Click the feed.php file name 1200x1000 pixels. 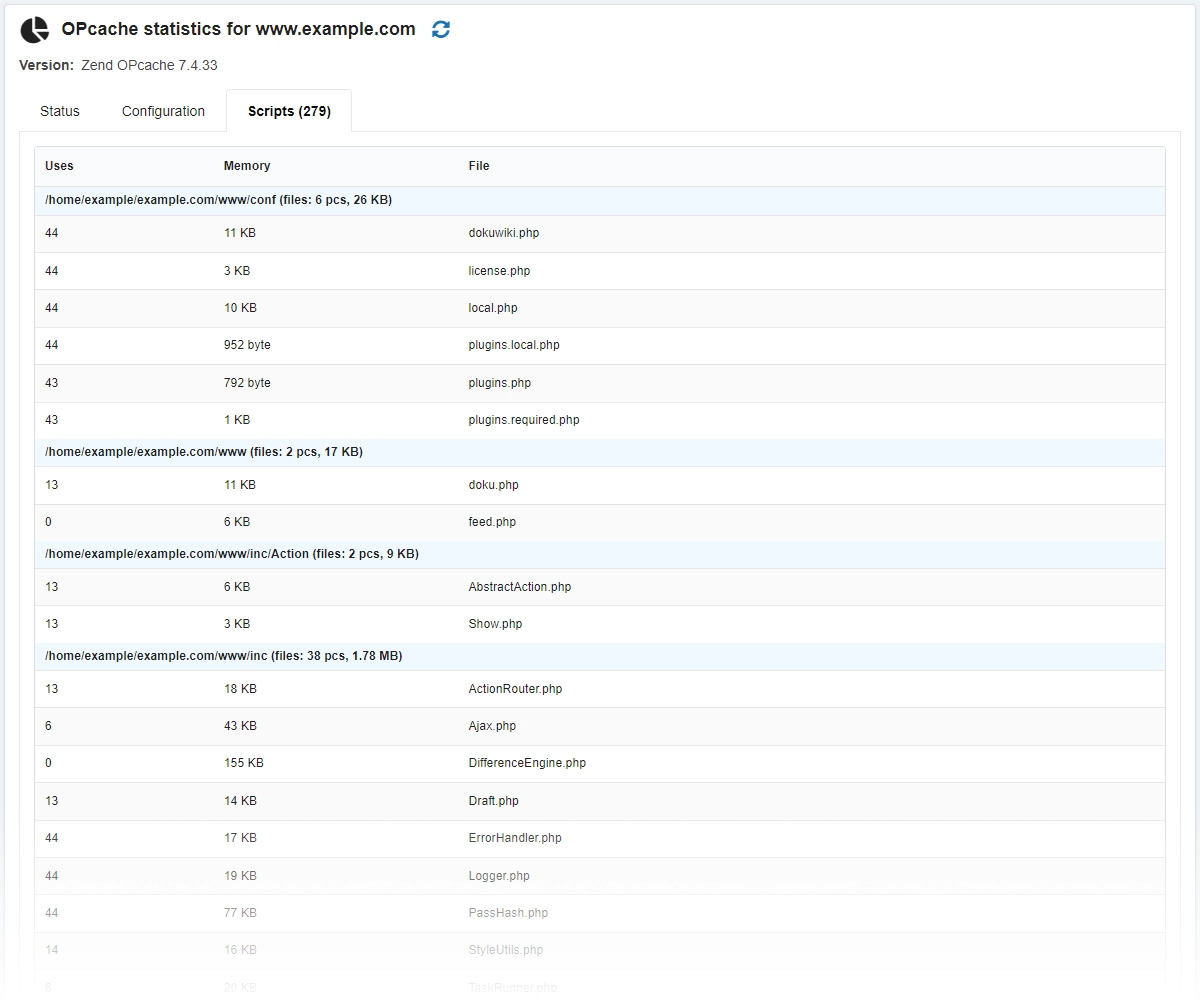[492, 522]
